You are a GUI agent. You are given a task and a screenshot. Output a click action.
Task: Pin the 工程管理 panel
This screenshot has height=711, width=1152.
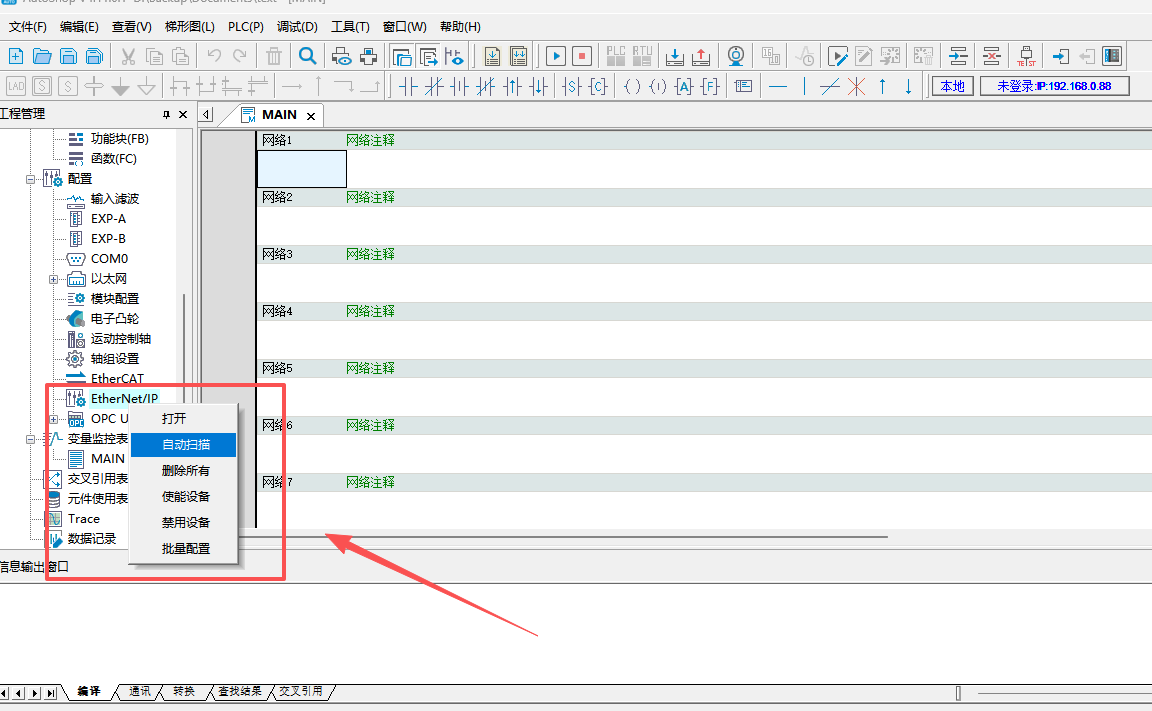[166, 115]
